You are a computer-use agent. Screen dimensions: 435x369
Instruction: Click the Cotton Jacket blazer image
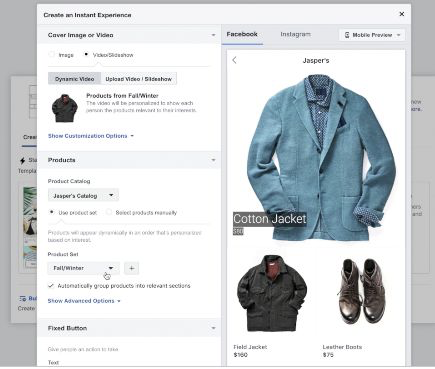pos(321,157)
